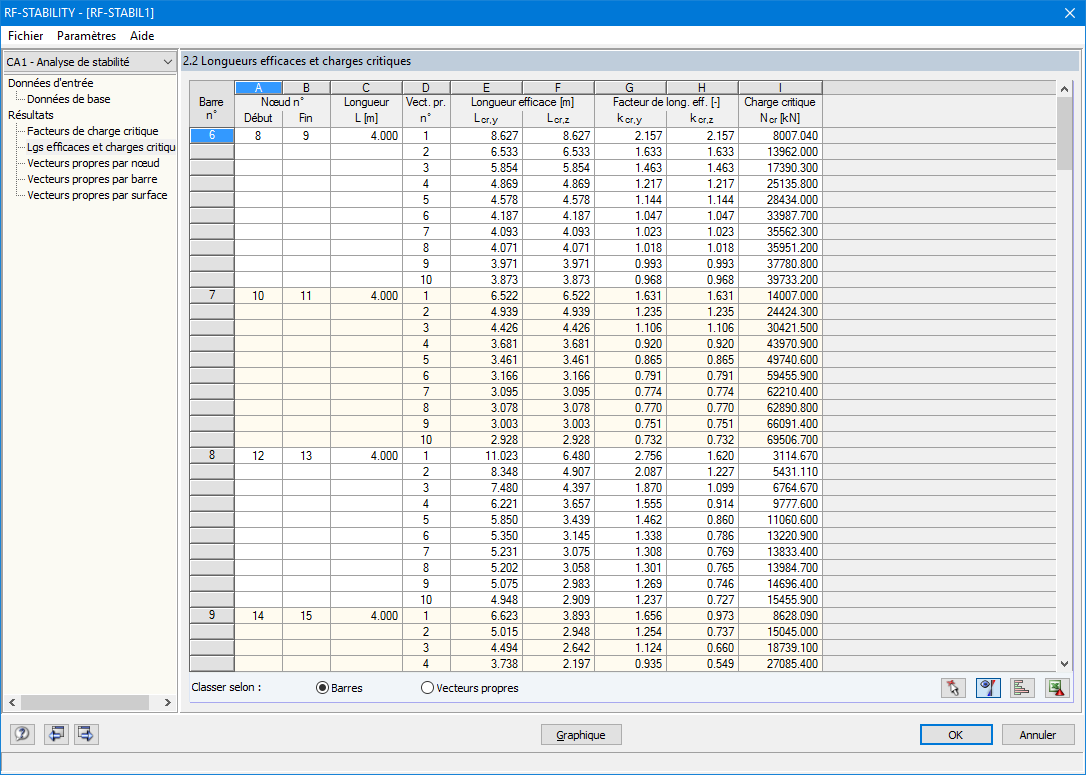Click the table scrollbar up arrow
Viewport: 1086px width, 775px height.
(1065, 89)
